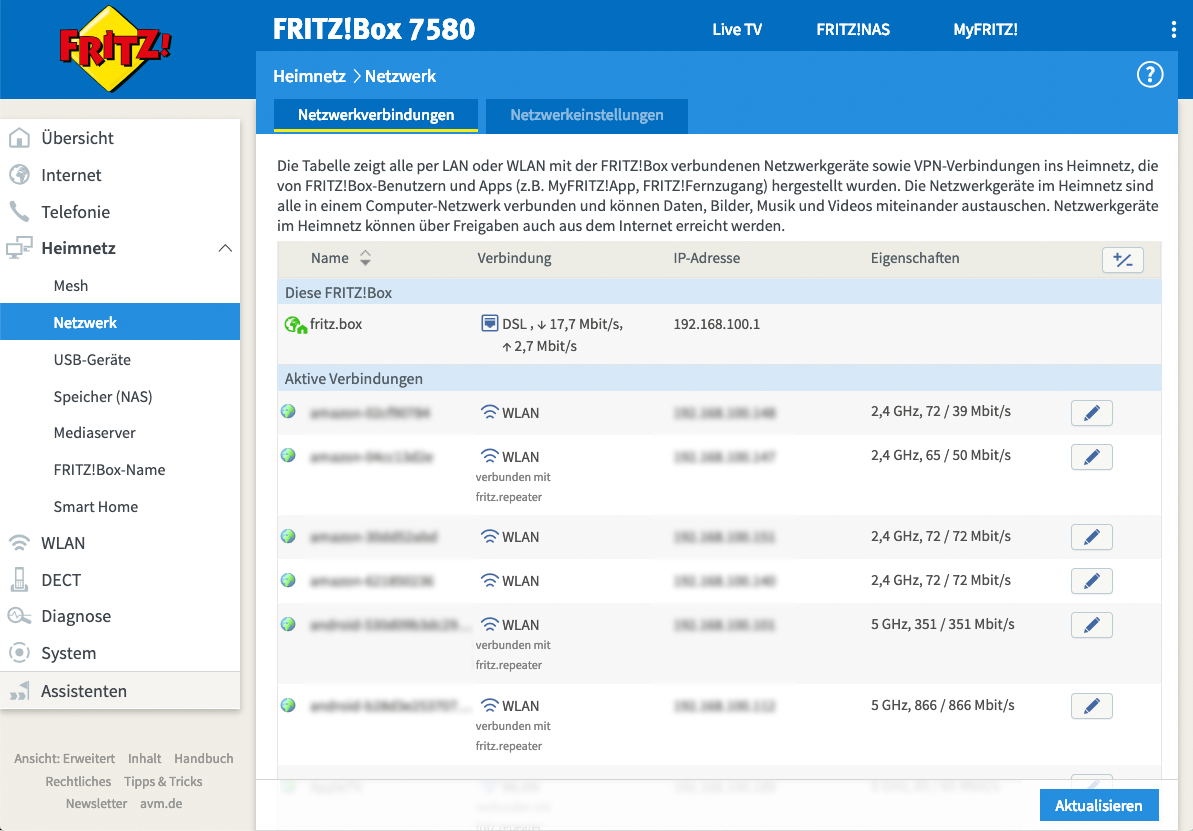Click the Verbindung column header
Viewport: 1193px width, 831px height.
click(514, 258)
